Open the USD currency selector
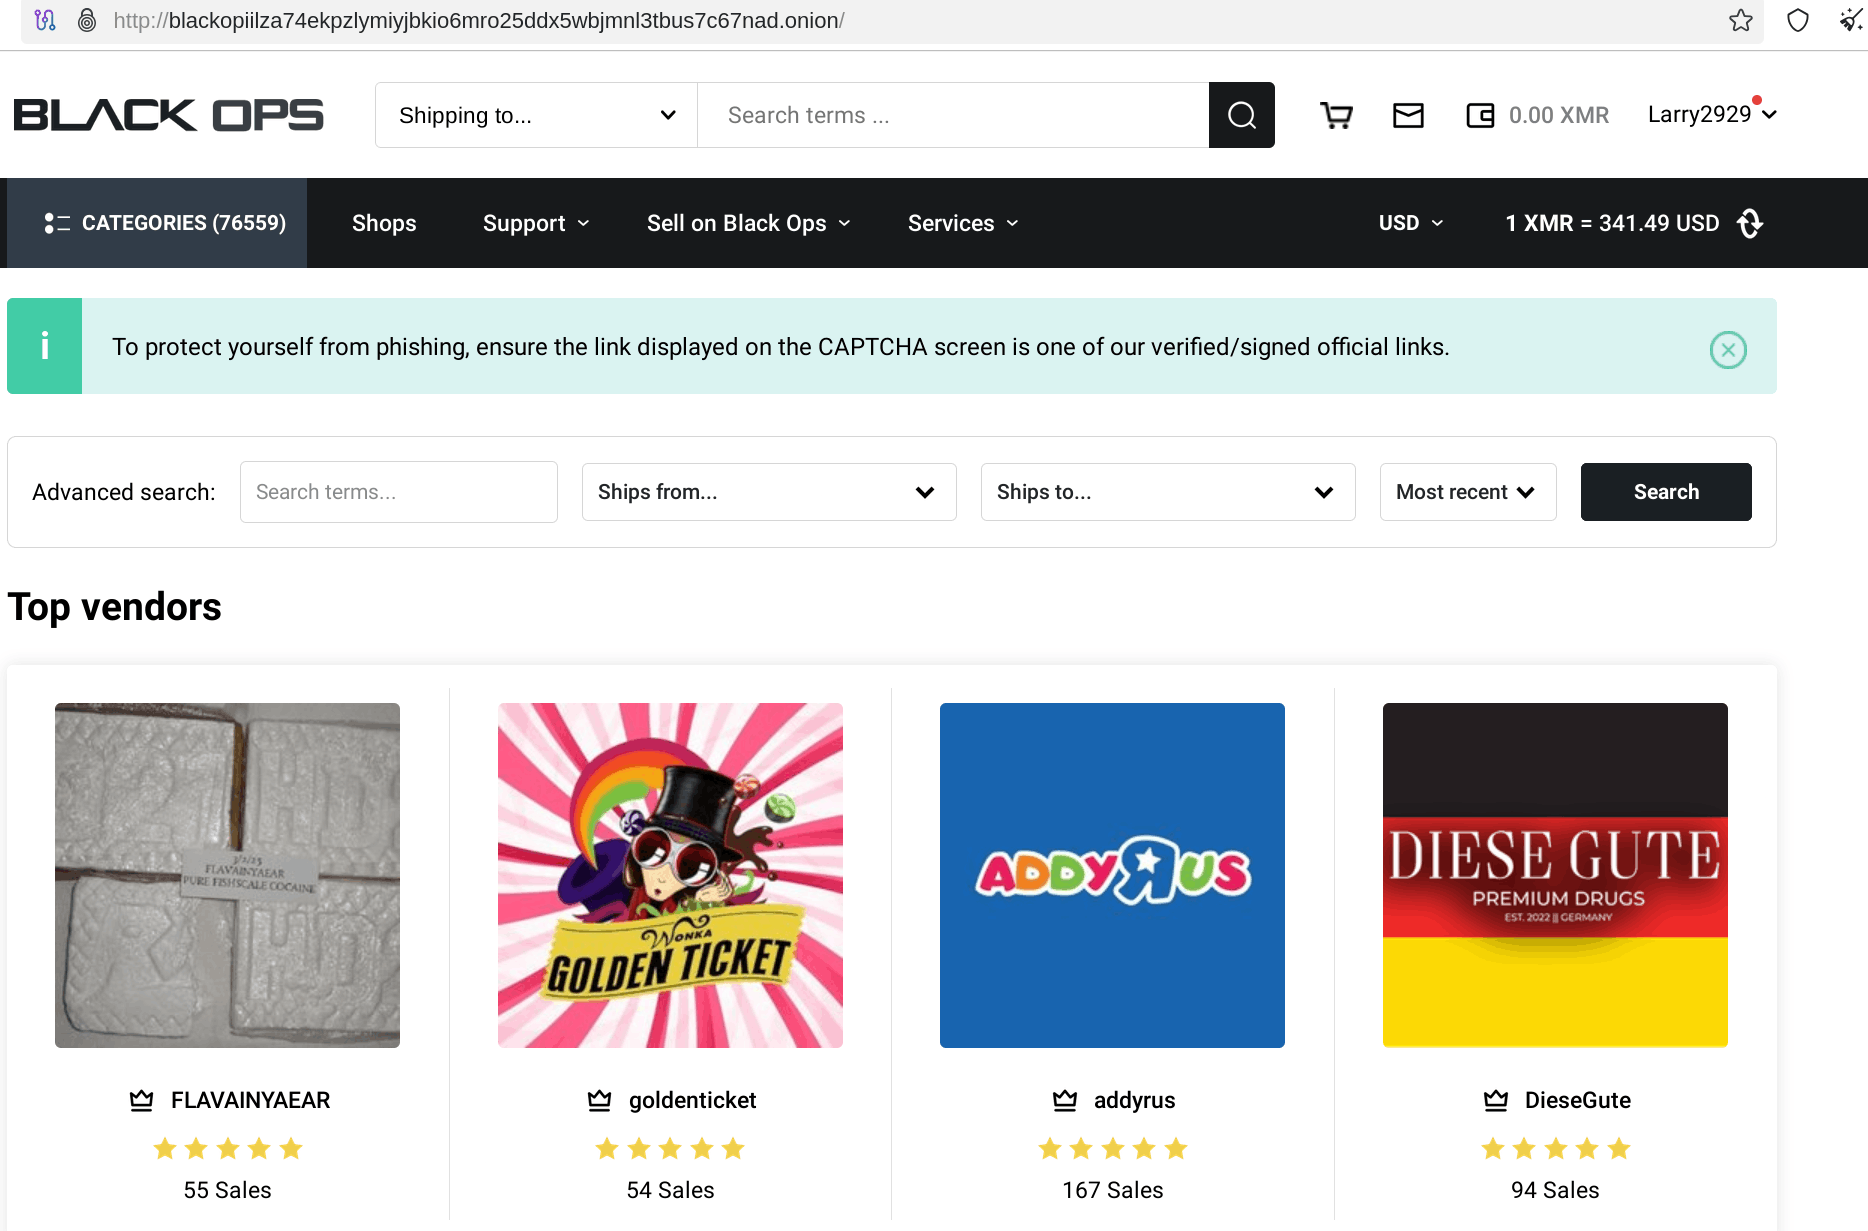The image size is (1868, 1231). tap(1410, 223)
